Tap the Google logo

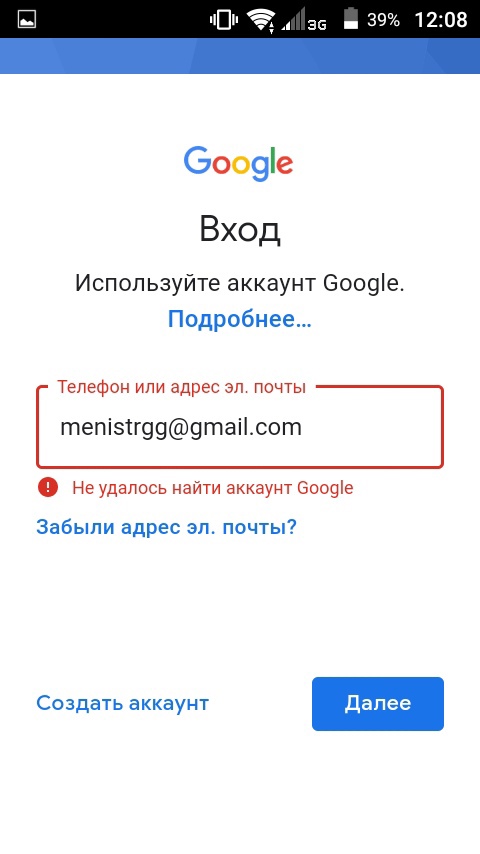[x=239, y=163]
